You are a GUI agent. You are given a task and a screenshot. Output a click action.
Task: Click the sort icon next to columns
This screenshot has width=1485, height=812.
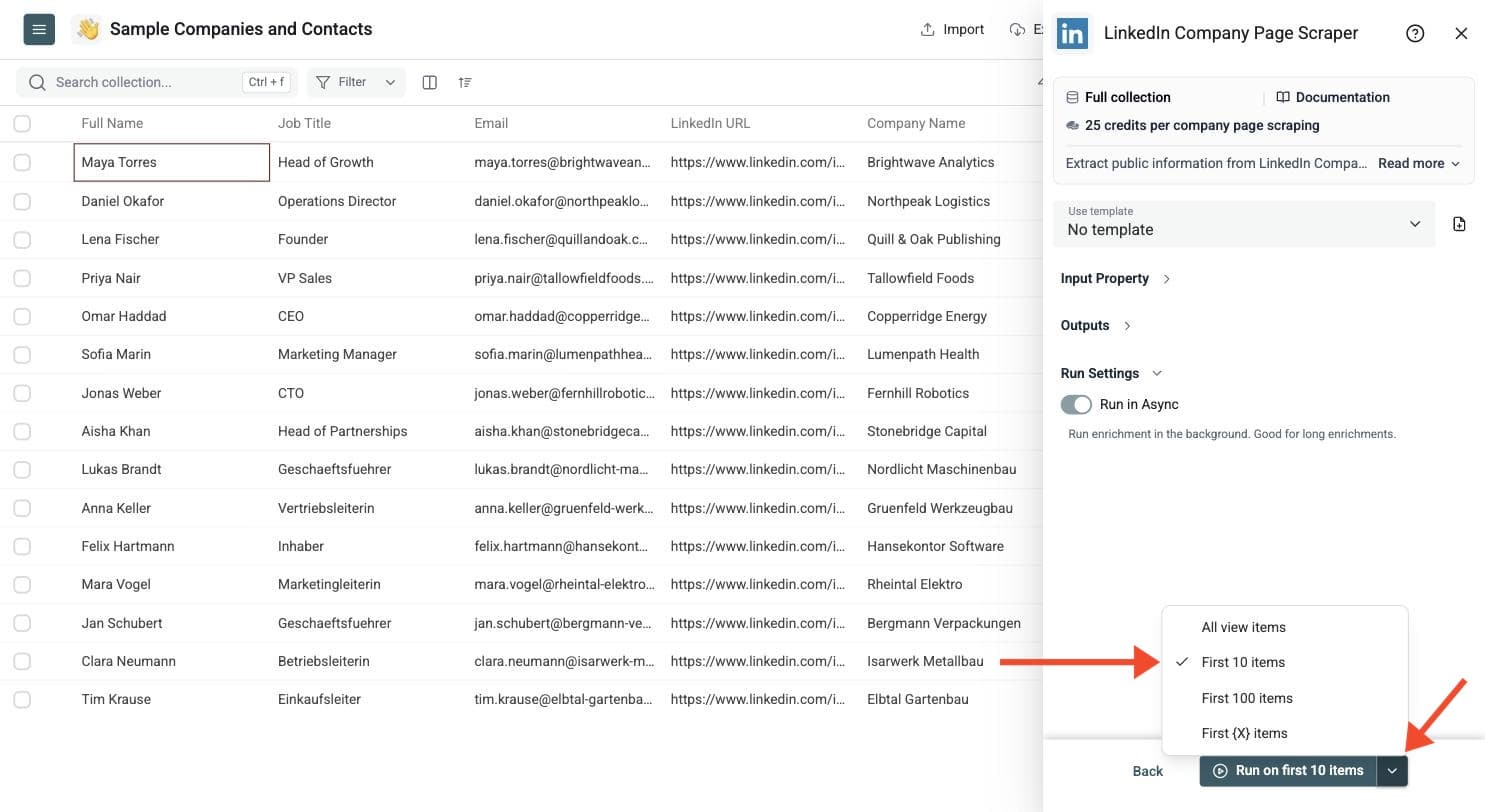[465, 82]
